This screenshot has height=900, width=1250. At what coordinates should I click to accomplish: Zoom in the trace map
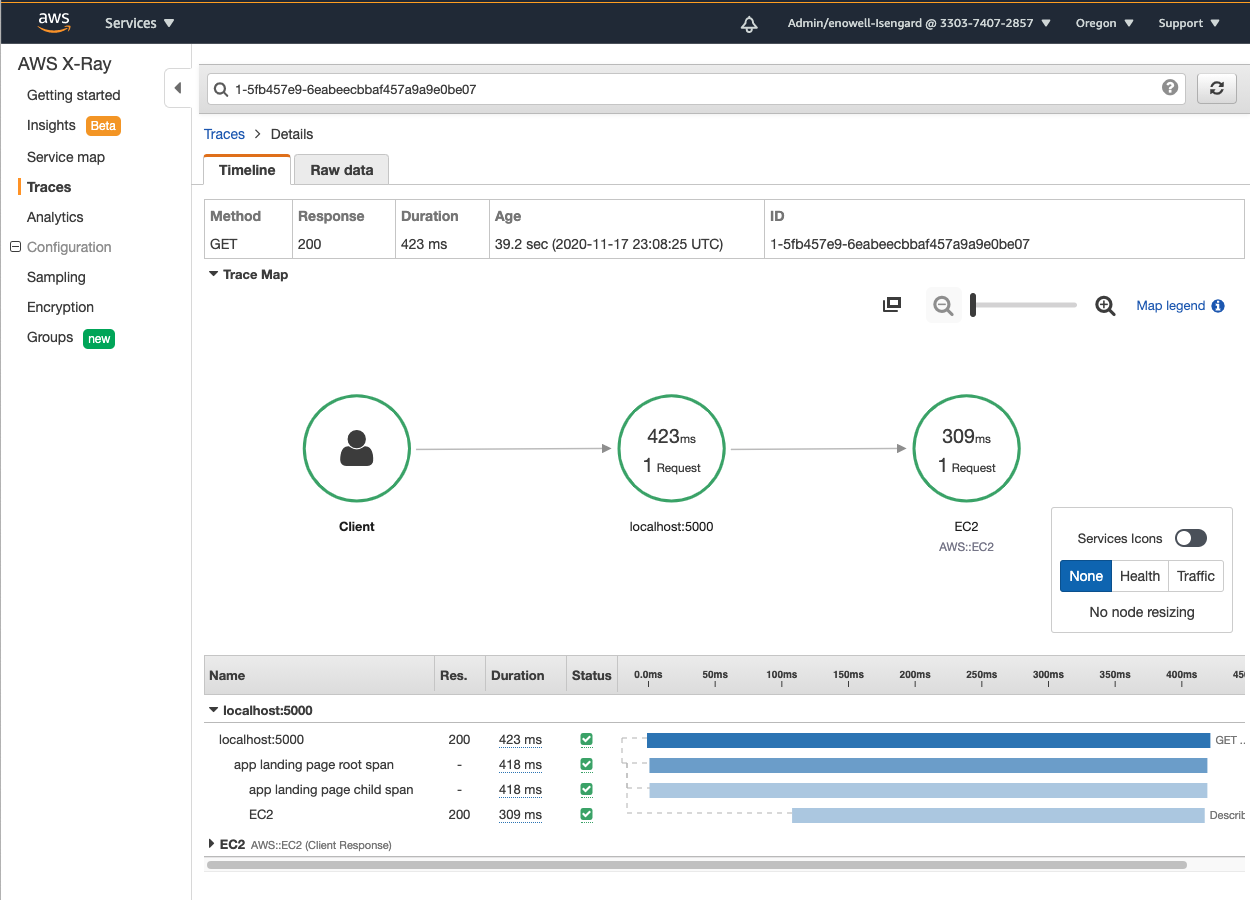click(1105, 306)
